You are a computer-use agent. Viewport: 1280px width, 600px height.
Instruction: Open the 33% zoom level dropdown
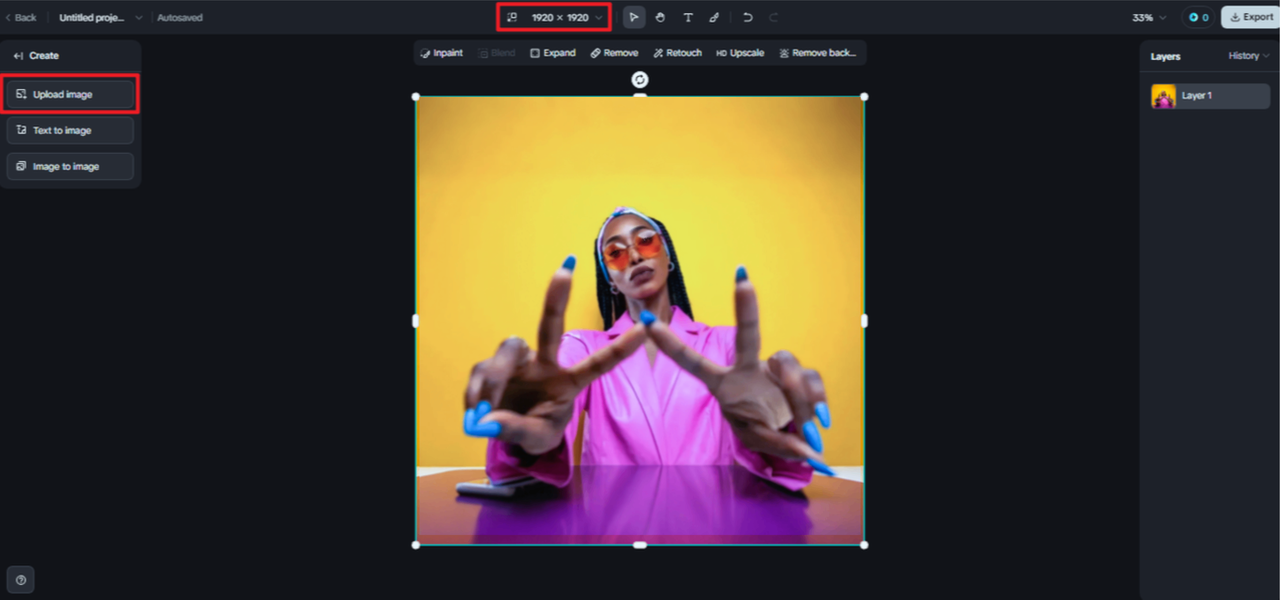tap(1149, 18)
